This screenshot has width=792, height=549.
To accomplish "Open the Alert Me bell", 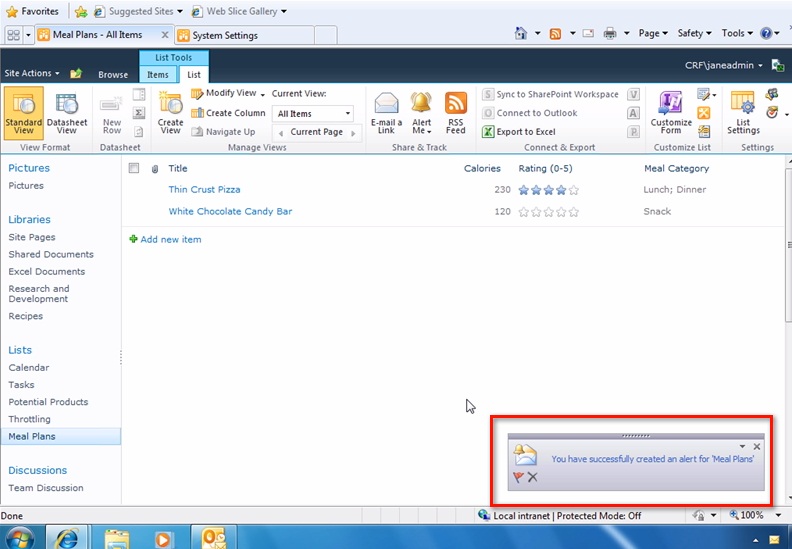I will 421,113.
